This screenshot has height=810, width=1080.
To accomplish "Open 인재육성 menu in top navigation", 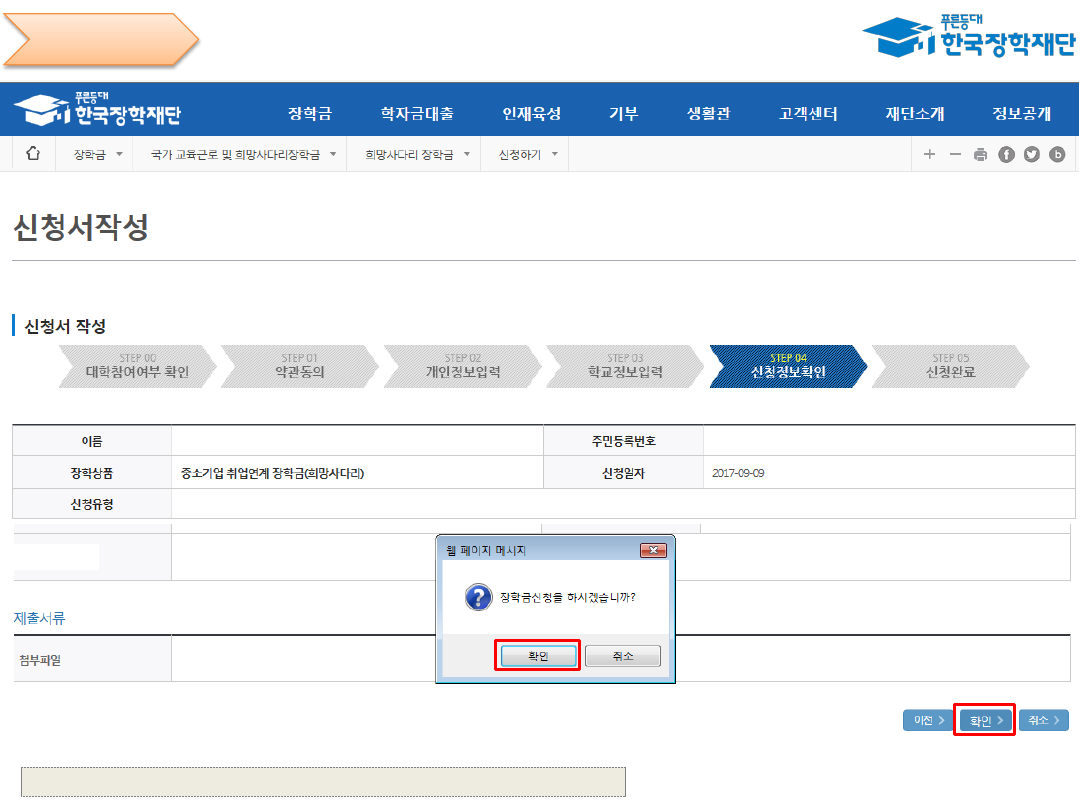I will point(531,113).
